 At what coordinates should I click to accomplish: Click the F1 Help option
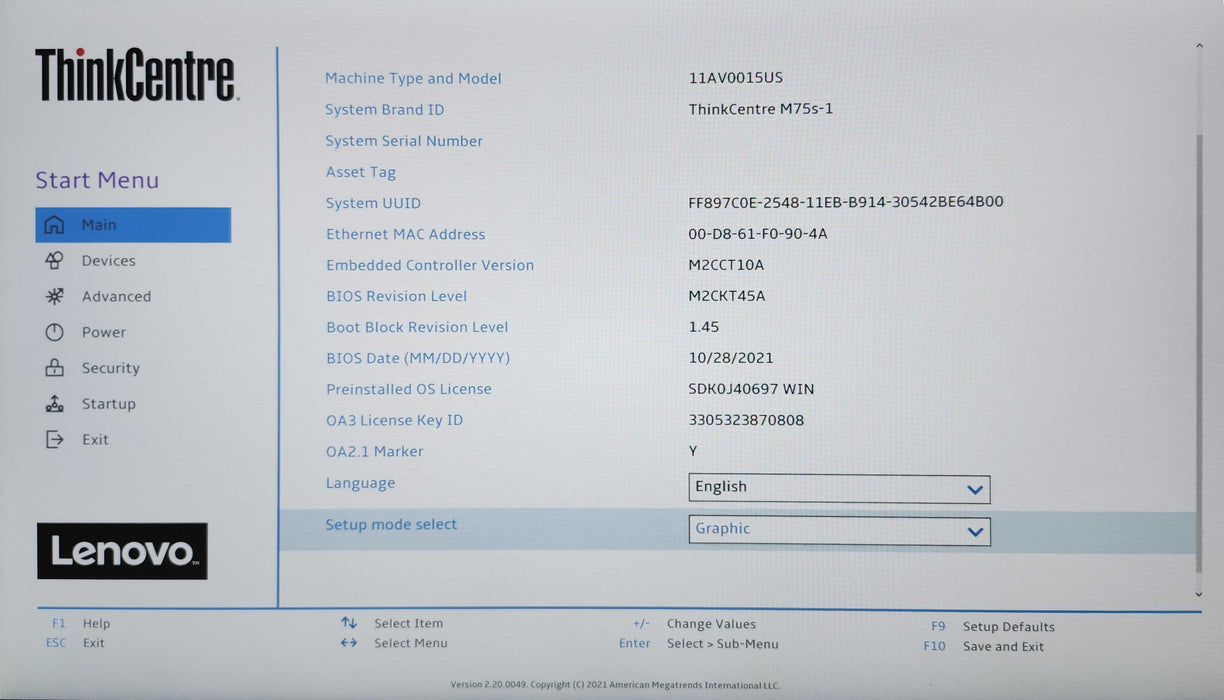(x=80, y=622)
